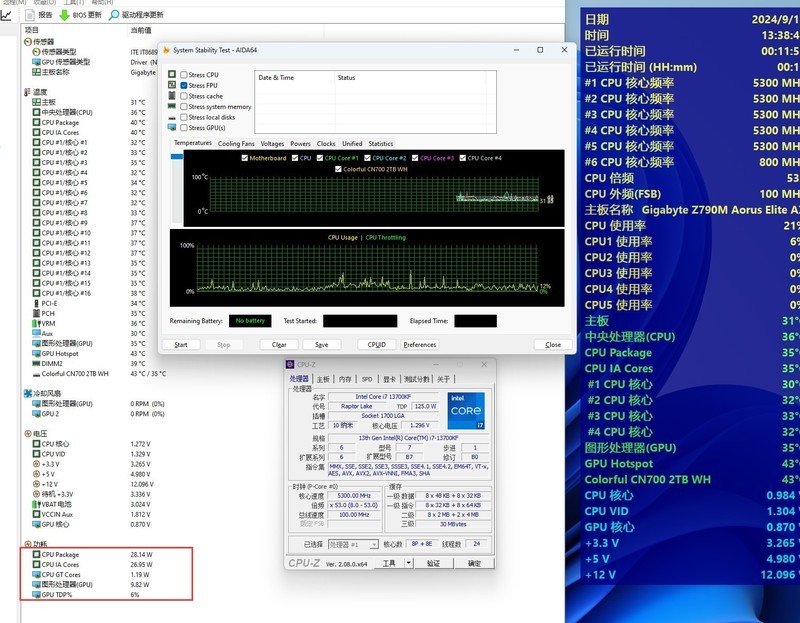This screenshot has height=623, width=800.
Task: Open the 内存 tab in CPU-Z
Action: pos(345,379)
